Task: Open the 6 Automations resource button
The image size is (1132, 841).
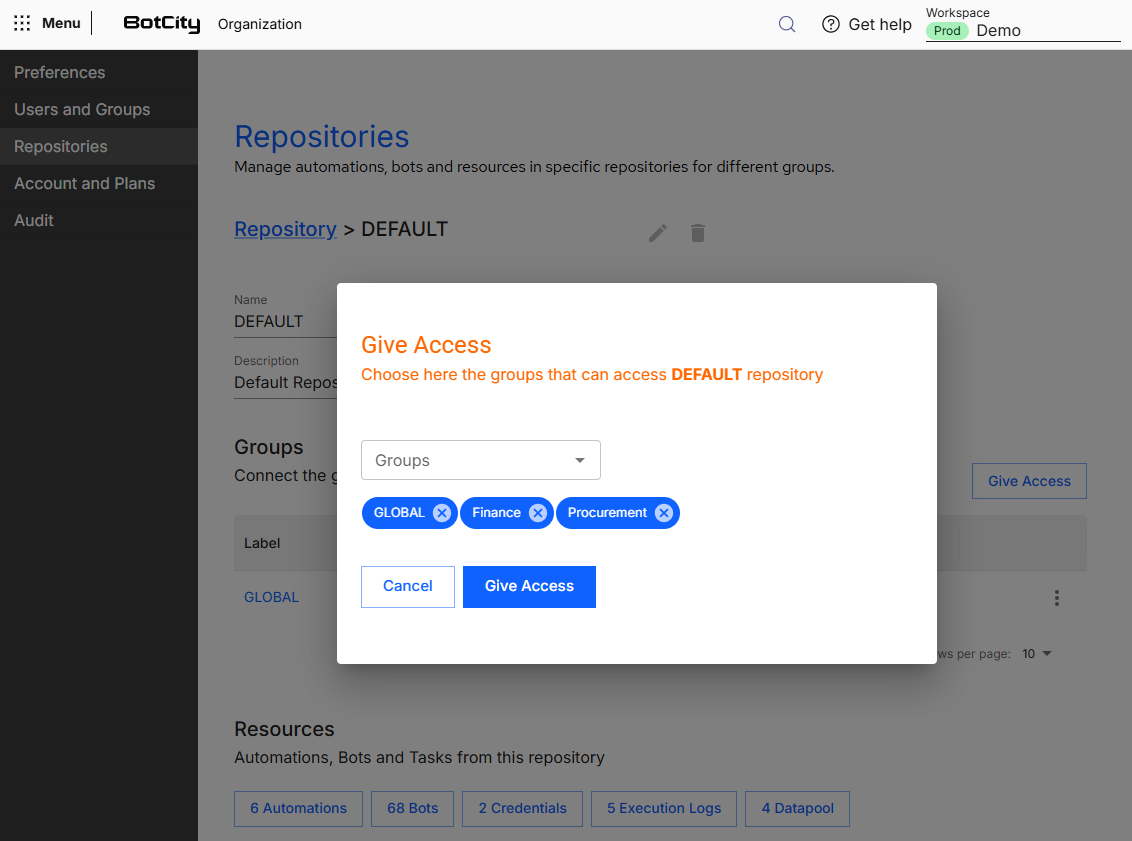Action: tap(298, 809)
